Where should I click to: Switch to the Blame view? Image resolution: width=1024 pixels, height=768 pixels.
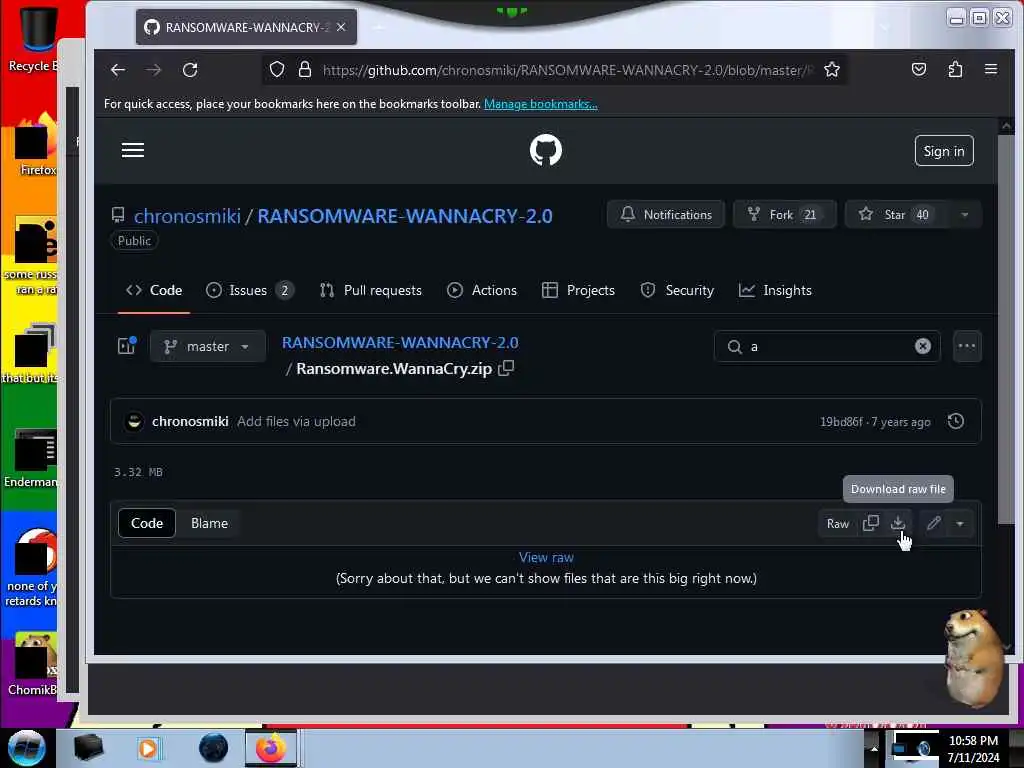click(x=209, y=523)
